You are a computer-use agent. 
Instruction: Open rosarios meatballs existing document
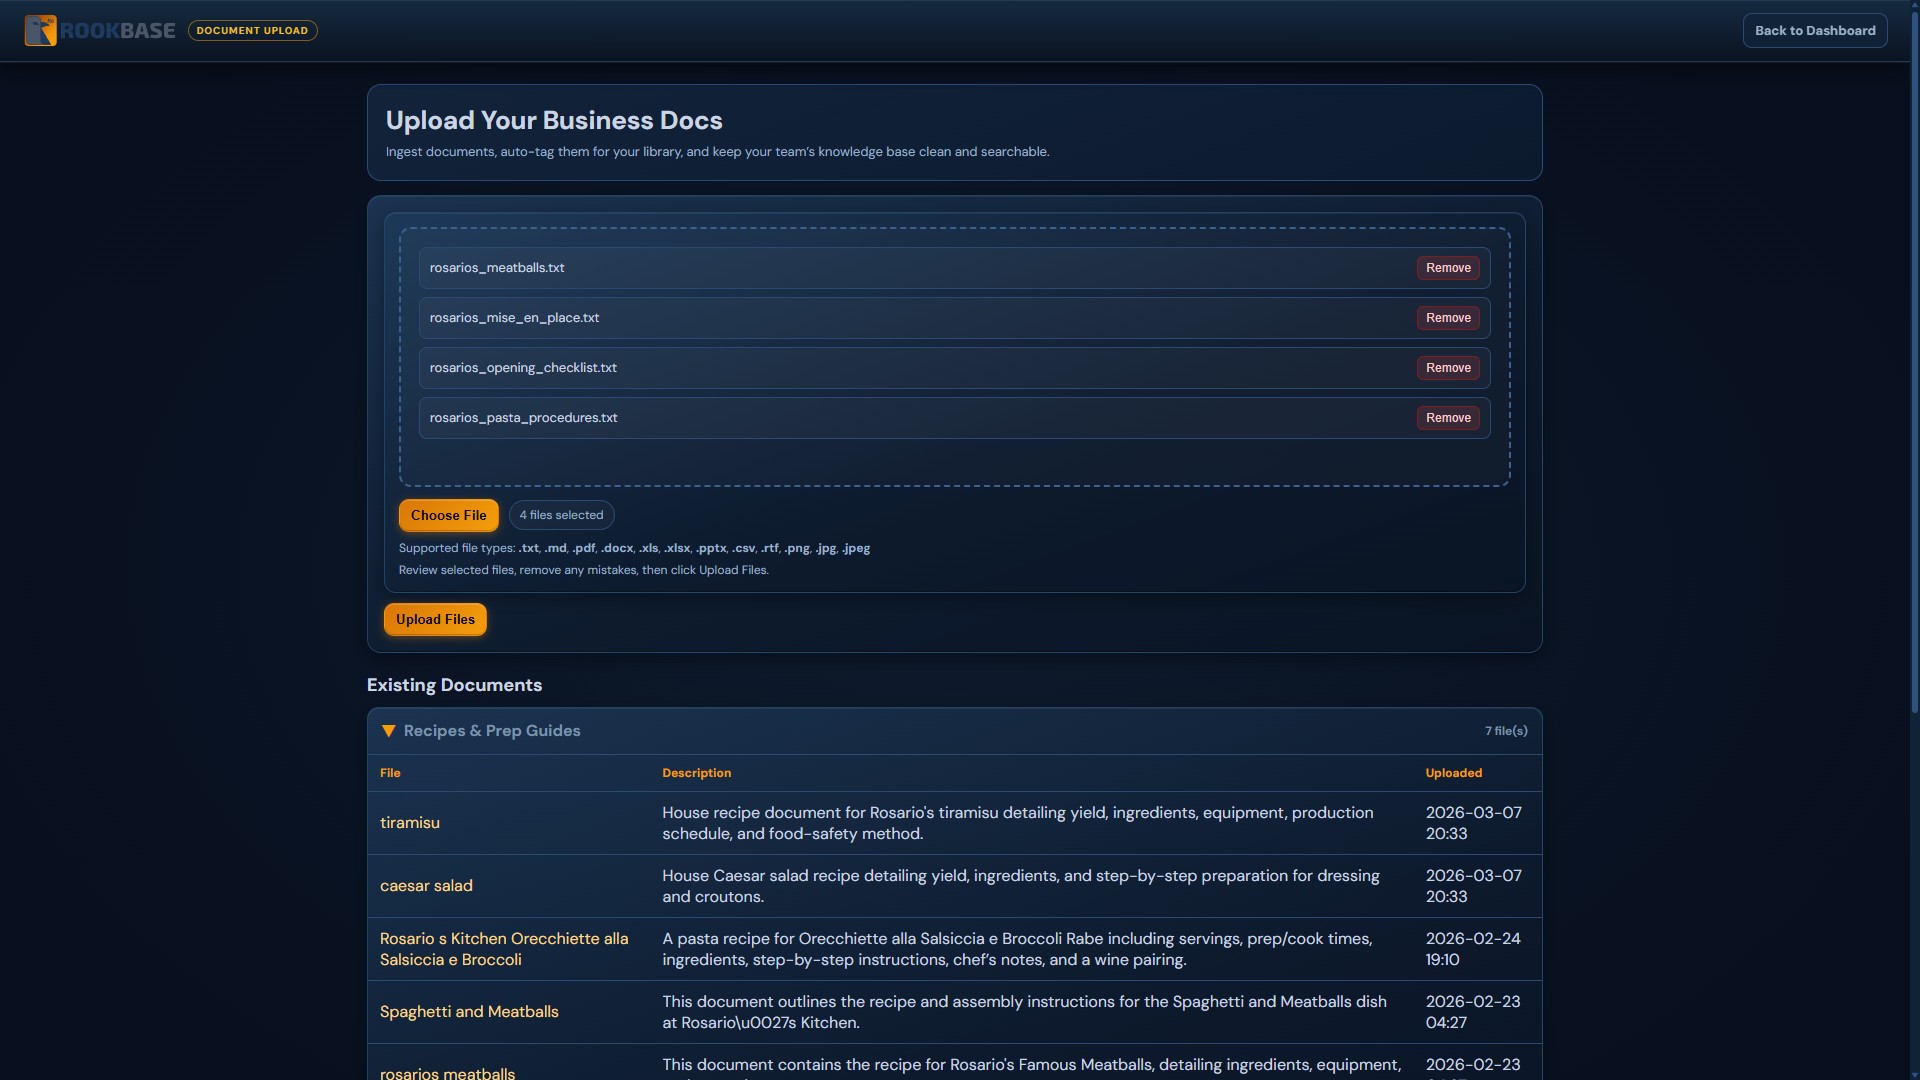click(x=447, y=1072)
